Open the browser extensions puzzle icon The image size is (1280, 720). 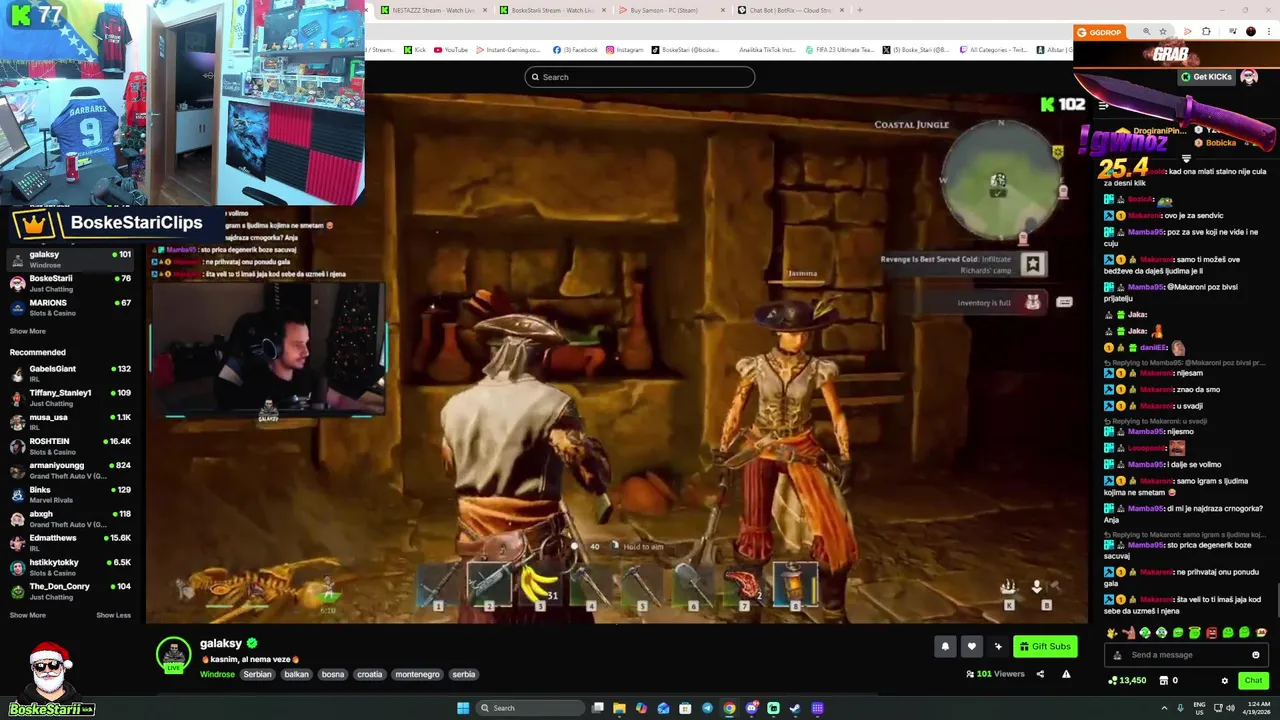(1206, 32)
